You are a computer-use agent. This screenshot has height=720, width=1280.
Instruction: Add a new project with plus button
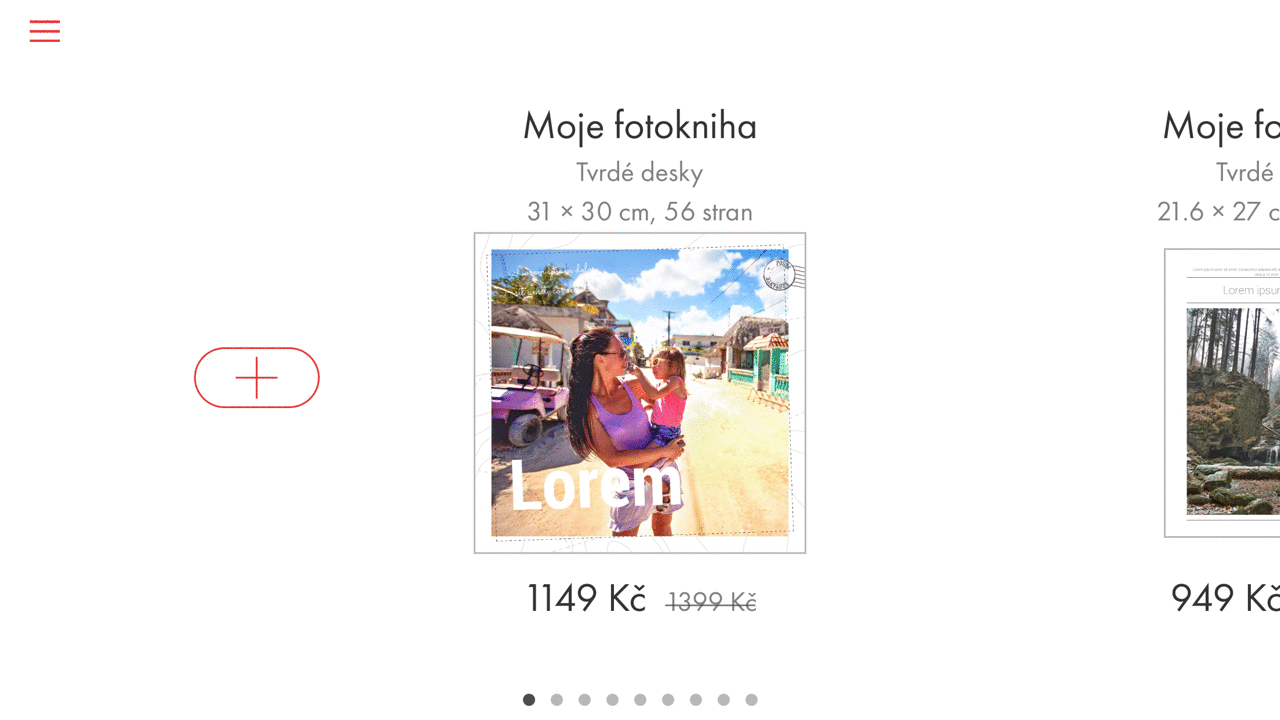click(x=257, y=377)
